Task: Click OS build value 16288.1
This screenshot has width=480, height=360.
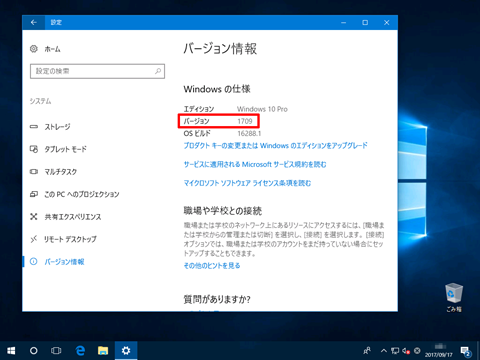Action: click(x=249, y=133)
